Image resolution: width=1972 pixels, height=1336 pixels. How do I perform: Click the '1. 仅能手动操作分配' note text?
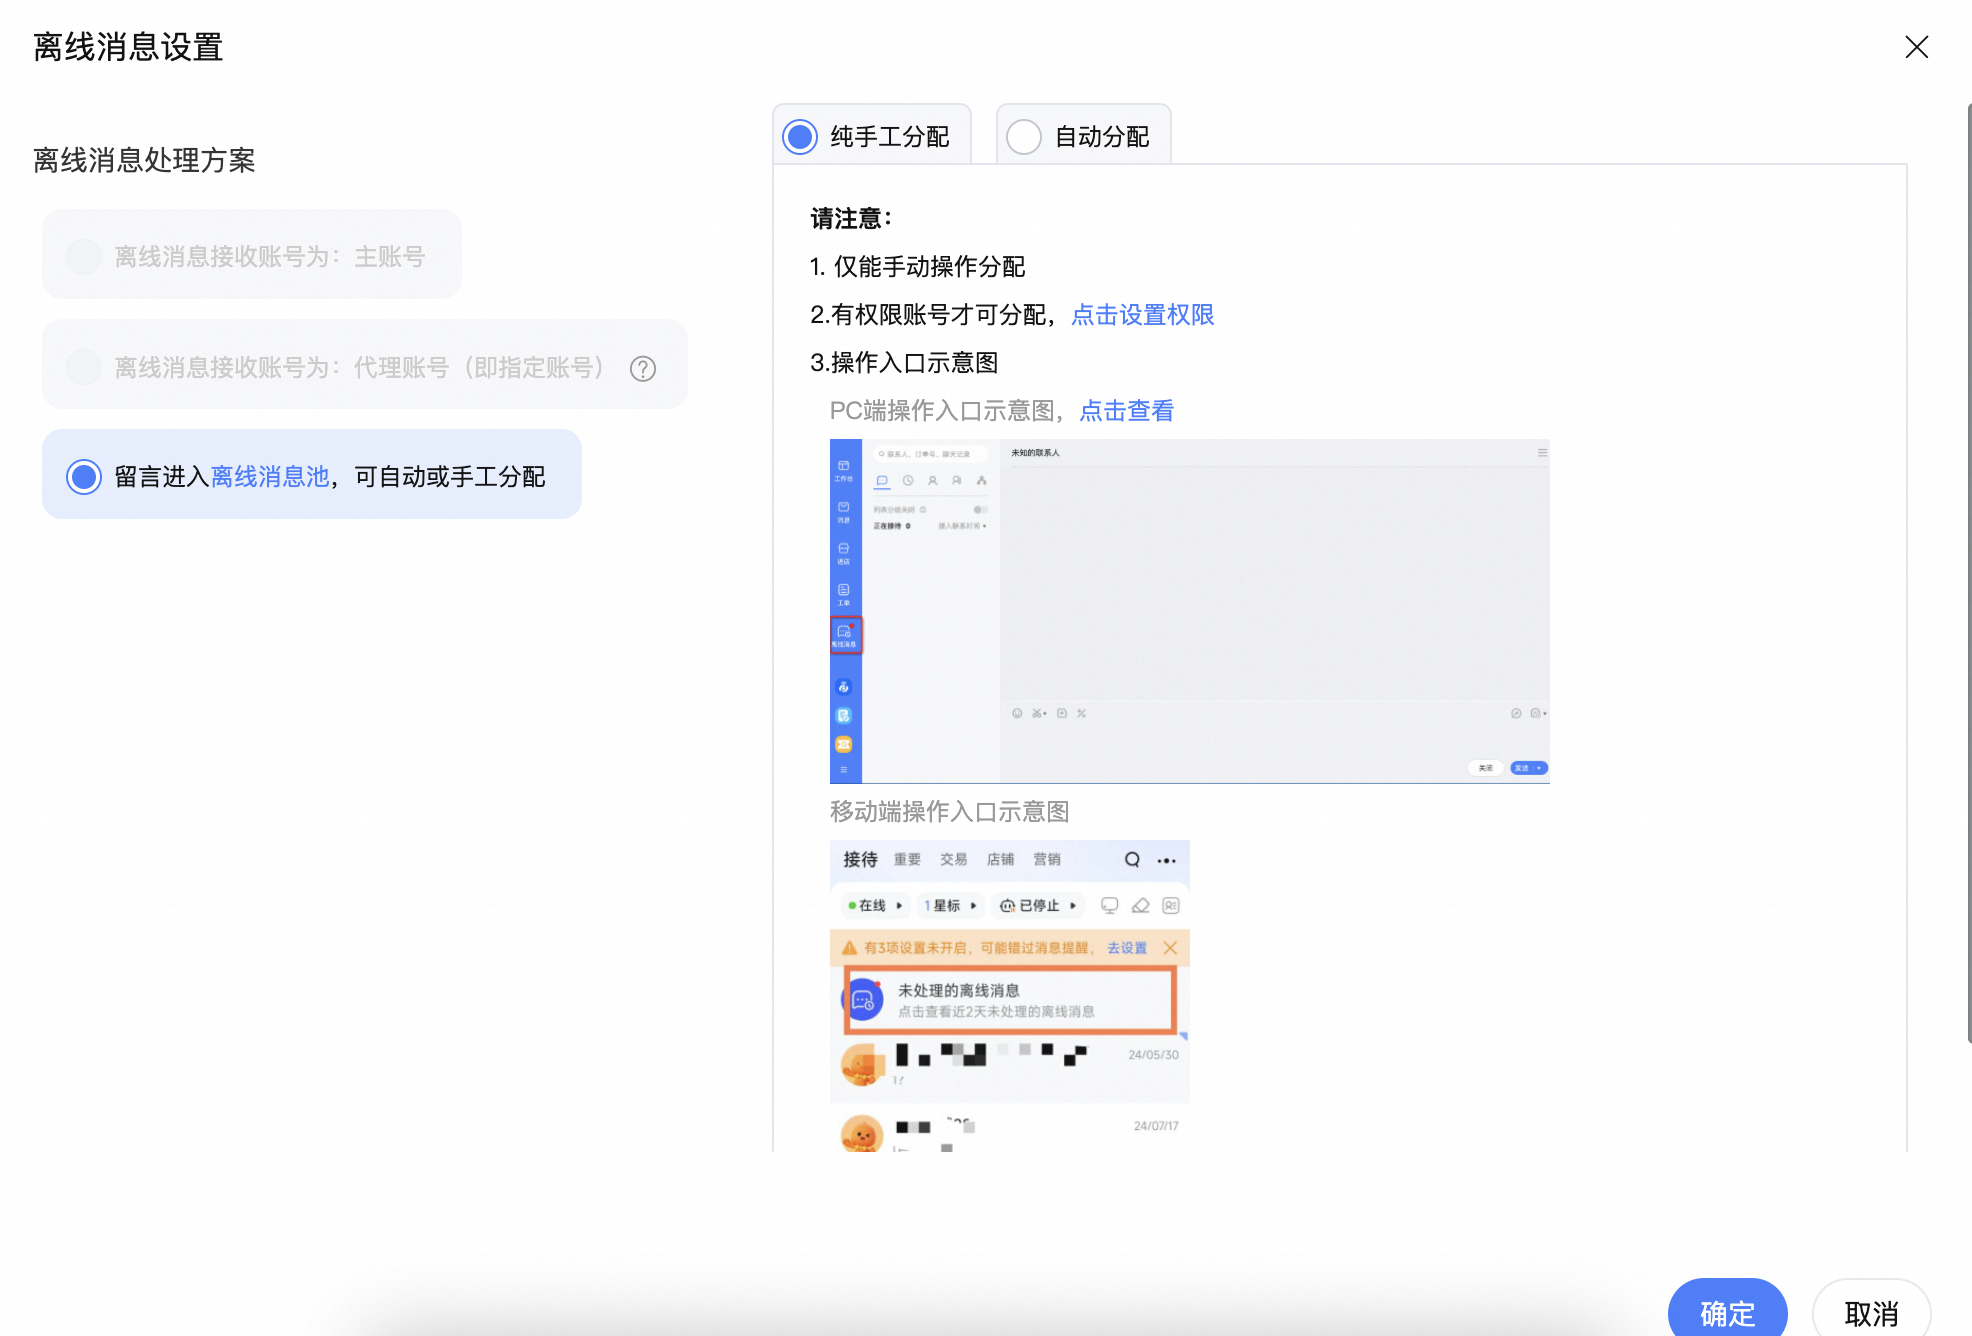pyautogui.click(x=918, y=267)
